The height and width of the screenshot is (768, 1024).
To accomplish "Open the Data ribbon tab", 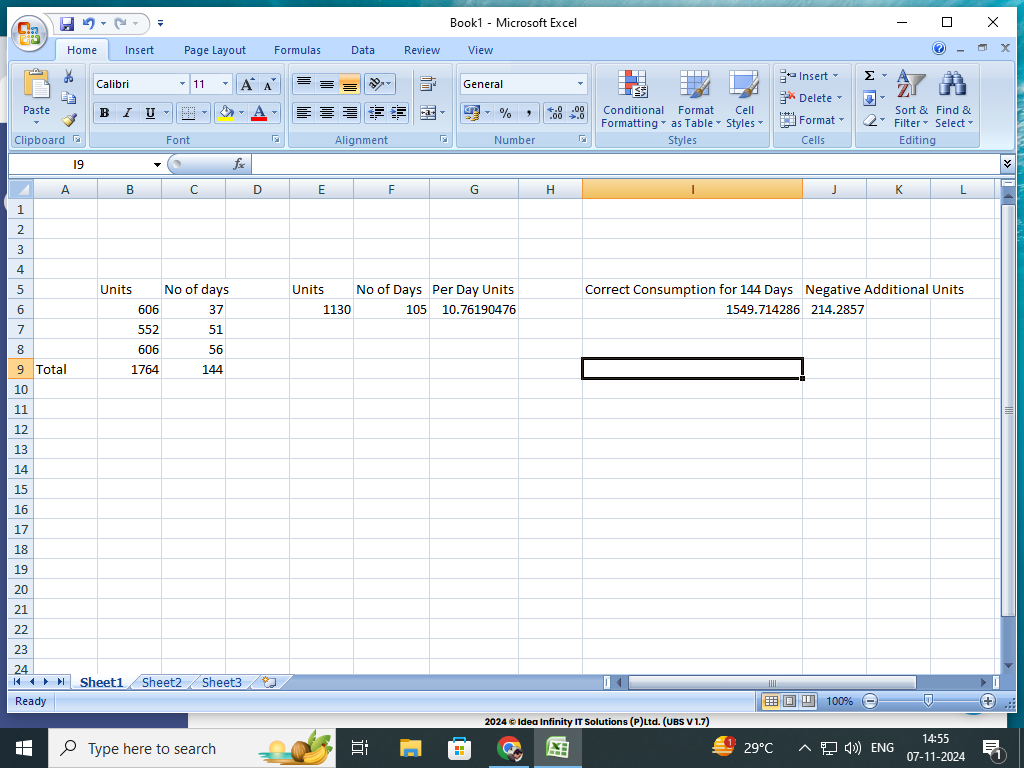I will coord(362,50).
